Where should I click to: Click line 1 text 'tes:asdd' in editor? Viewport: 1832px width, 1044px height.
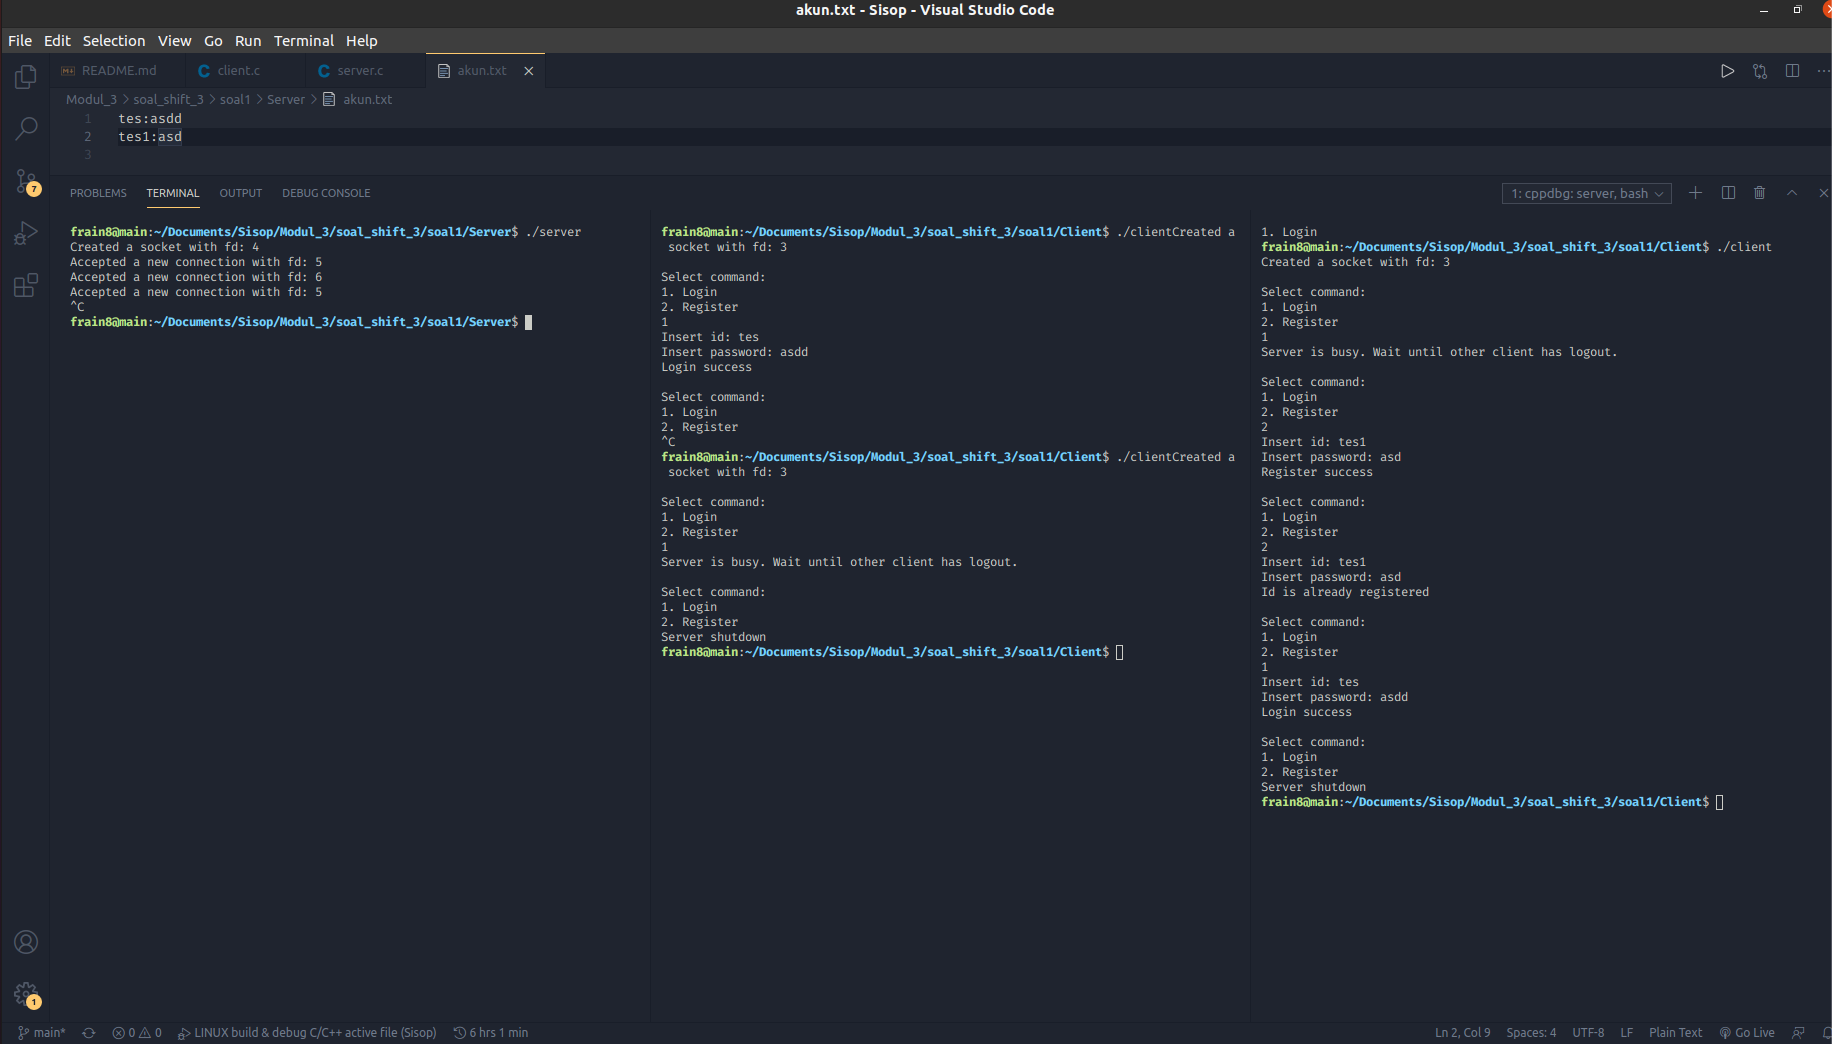point(150,119)
